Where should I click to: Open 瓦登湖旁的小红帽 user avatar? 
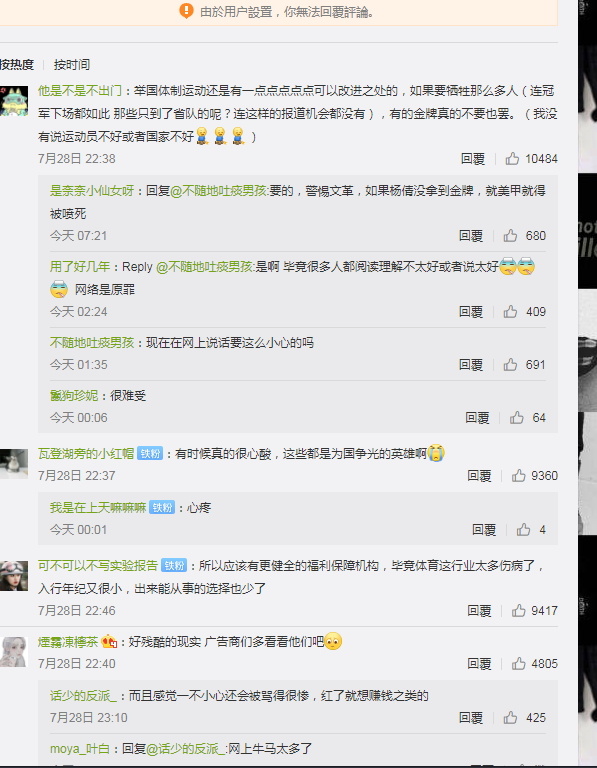14,463
